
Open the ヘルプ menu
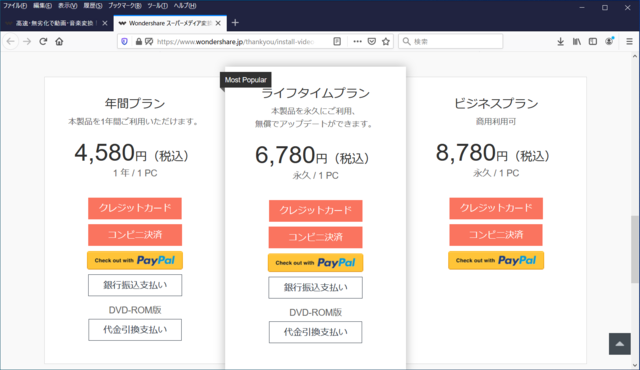point(185,6)
